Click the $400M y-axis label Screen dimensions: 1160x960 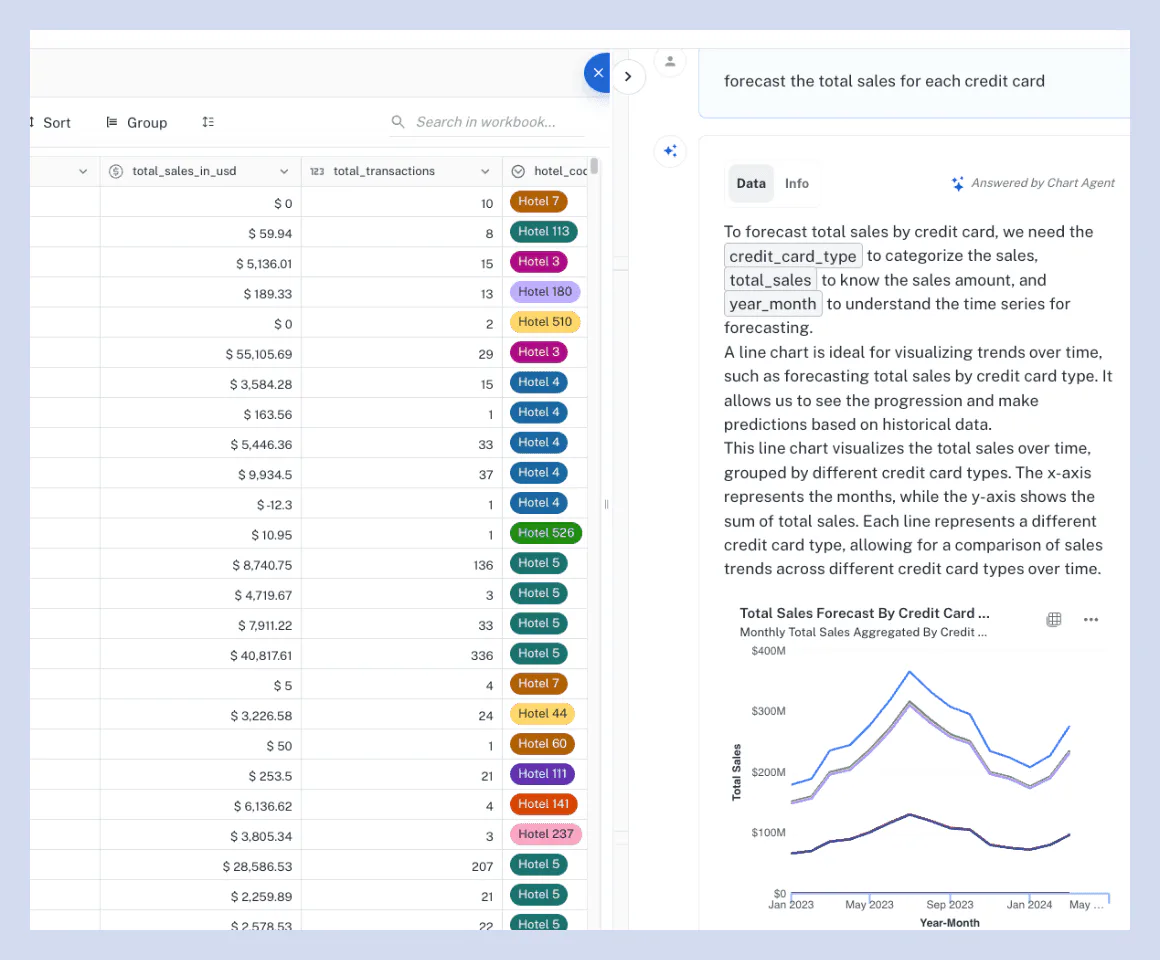(x=768, y=652)
